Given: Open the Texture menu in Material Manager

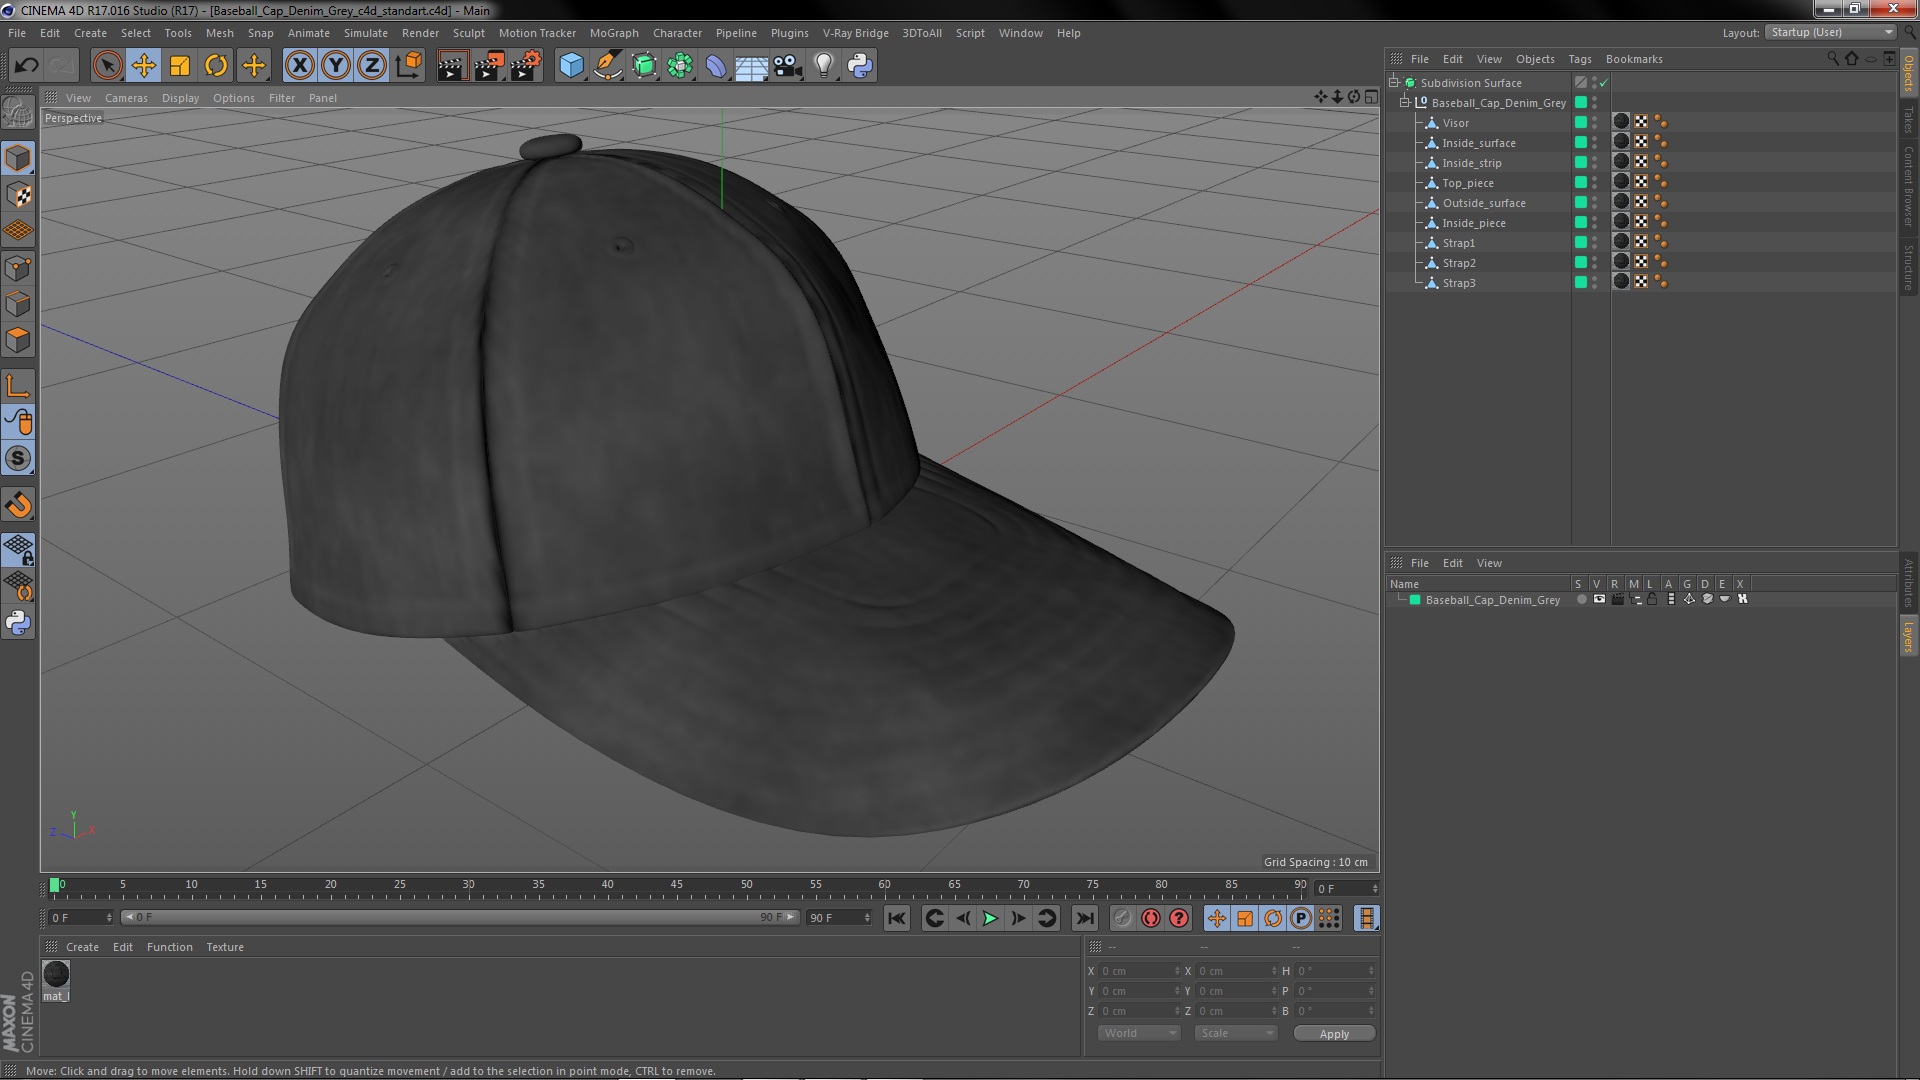Looking at the screenshot, I should click(x=225, y=947).
